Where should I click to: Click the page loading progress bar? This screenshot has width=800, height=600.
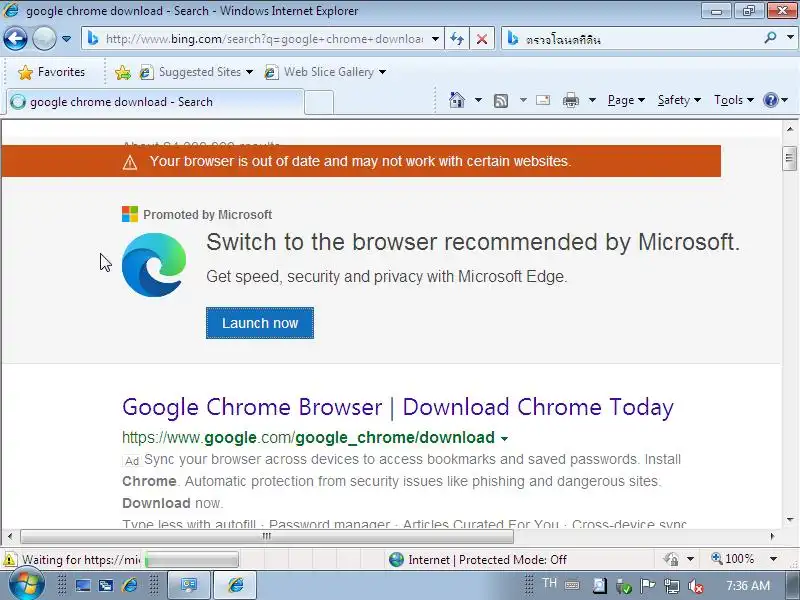pos(191,560)
